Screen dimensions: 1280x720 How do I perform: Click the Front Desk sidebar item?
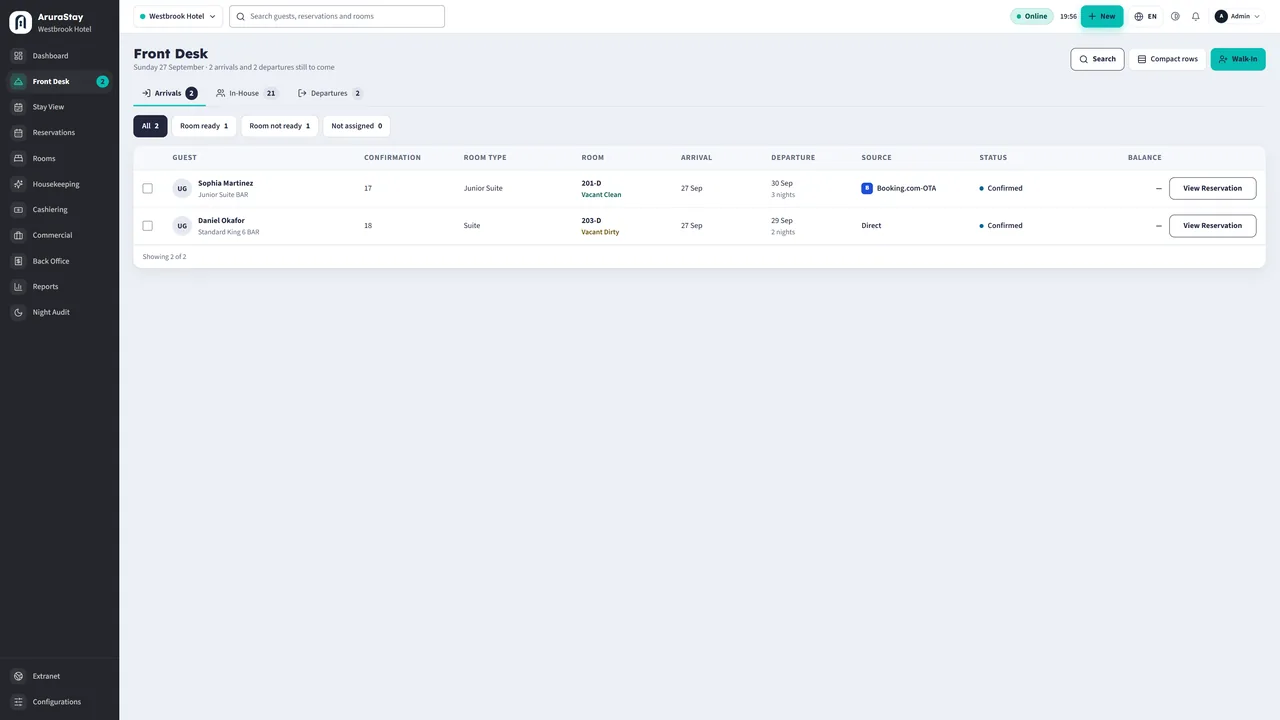pos(59,82)
